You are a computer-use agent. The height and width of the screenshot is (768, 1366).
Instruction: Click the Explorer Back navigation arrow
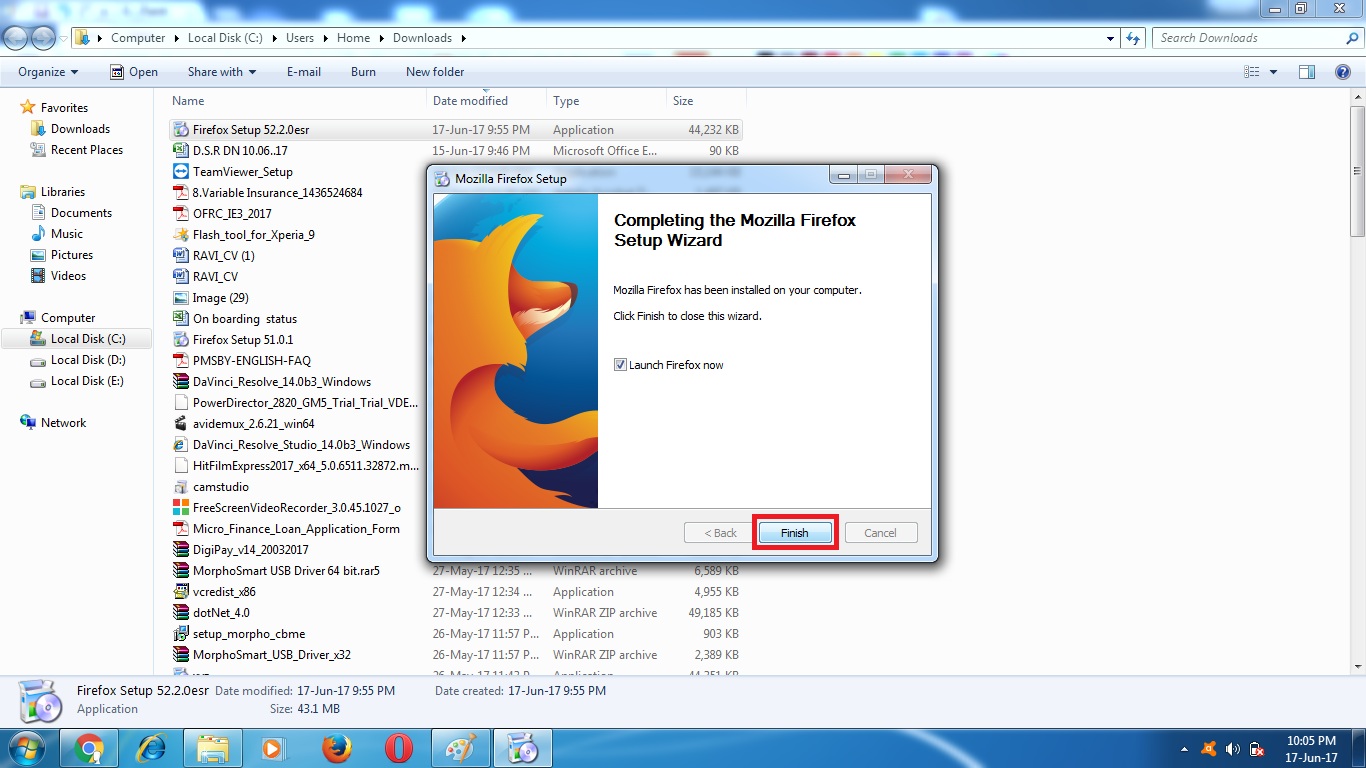[16, 38]
